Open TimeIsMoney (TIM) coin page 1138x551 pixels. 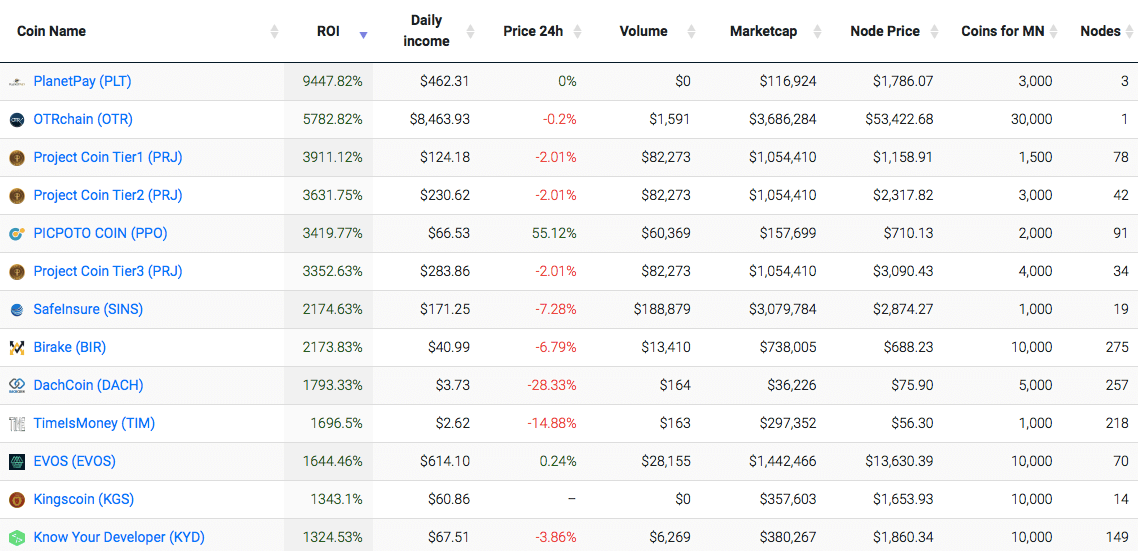(x=94, y=423)
